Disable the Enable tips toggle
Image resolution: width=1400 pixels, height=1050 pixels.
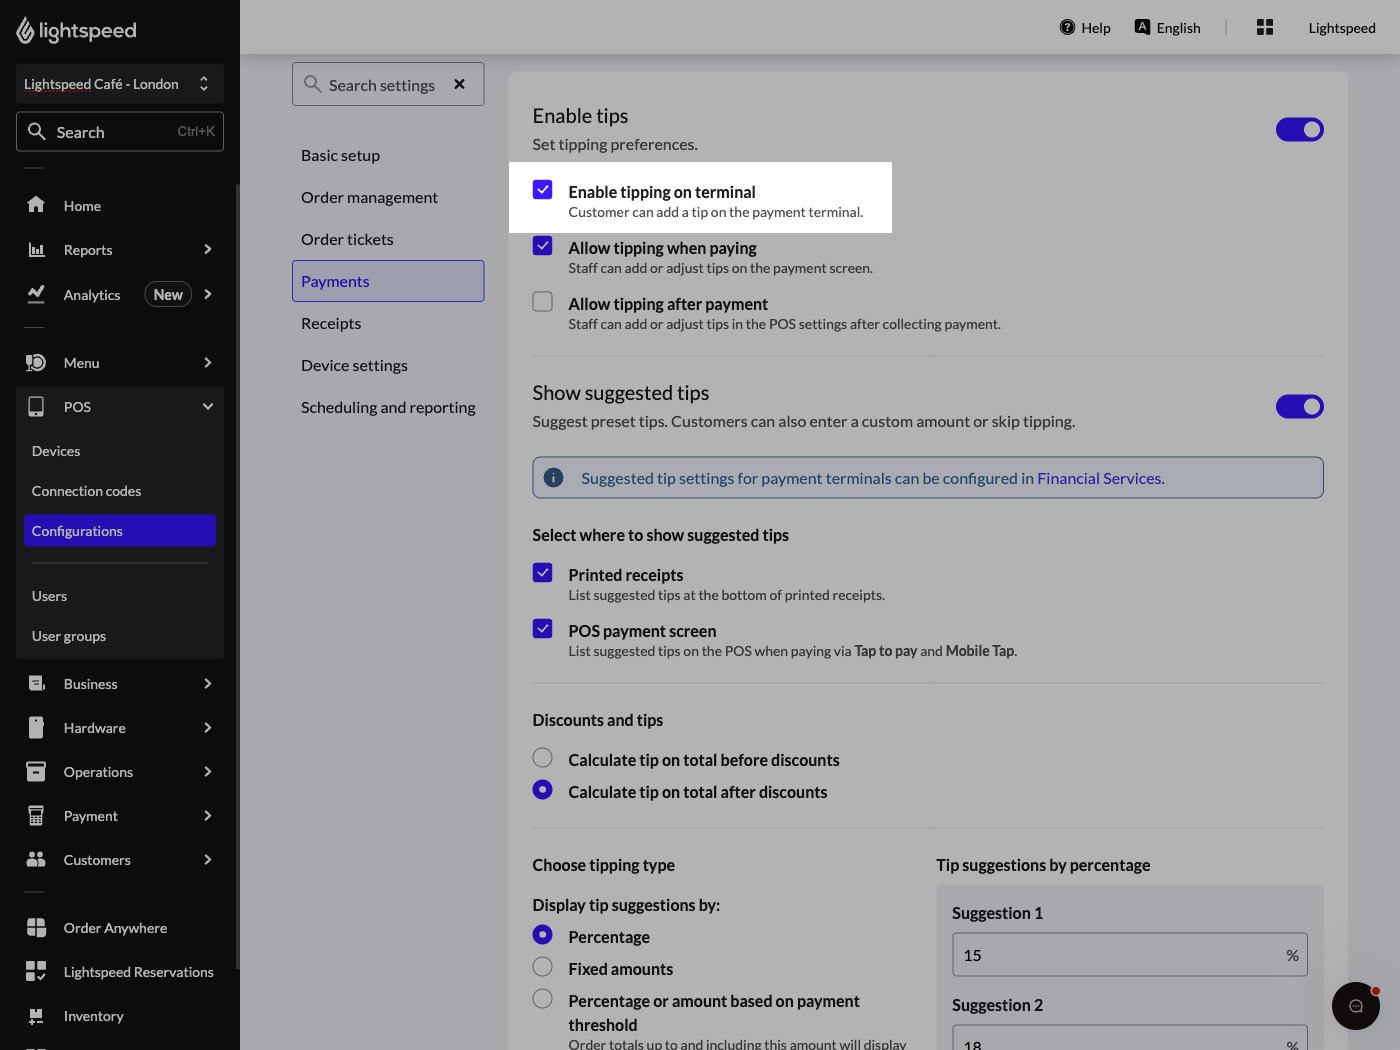[1299, 129]
